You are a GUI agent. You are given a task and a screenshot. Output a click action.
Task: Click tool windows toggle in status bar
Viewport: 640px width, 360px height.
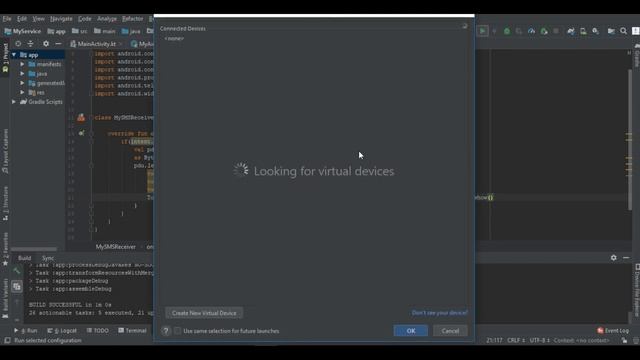7,340
